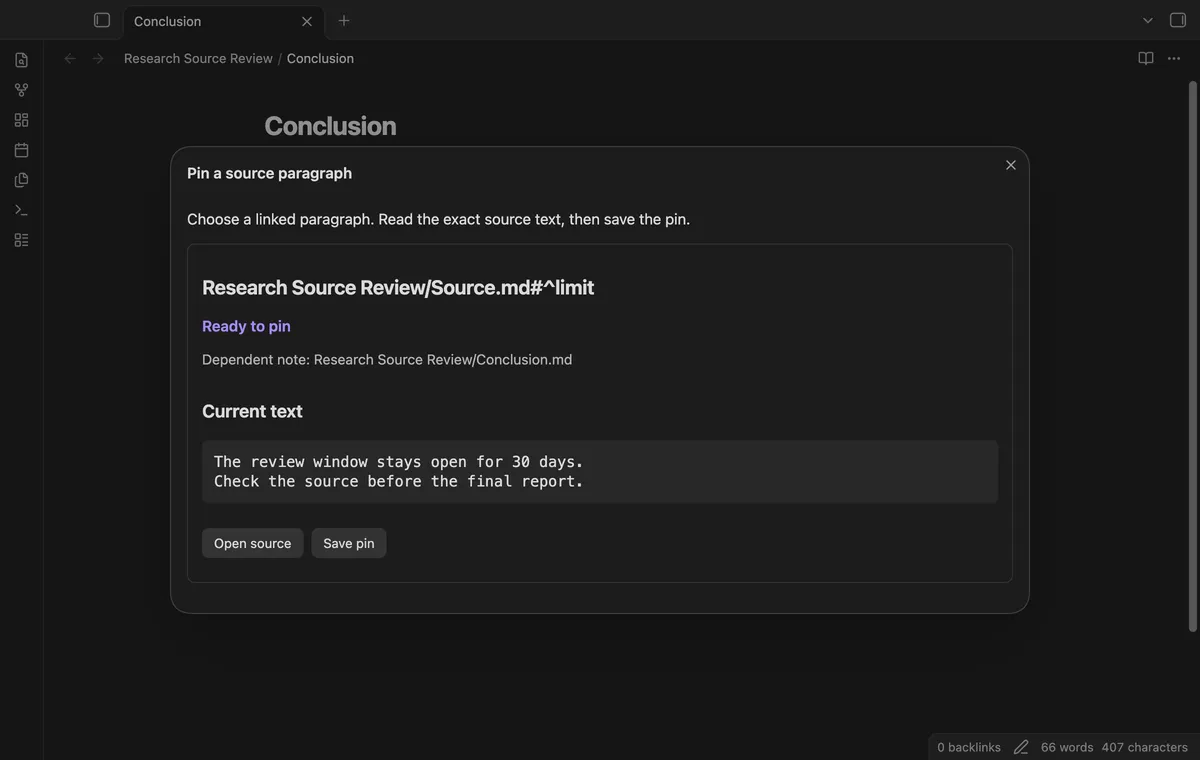
Task: Close the Conclusion tab
Action: (x=307, y=21)
